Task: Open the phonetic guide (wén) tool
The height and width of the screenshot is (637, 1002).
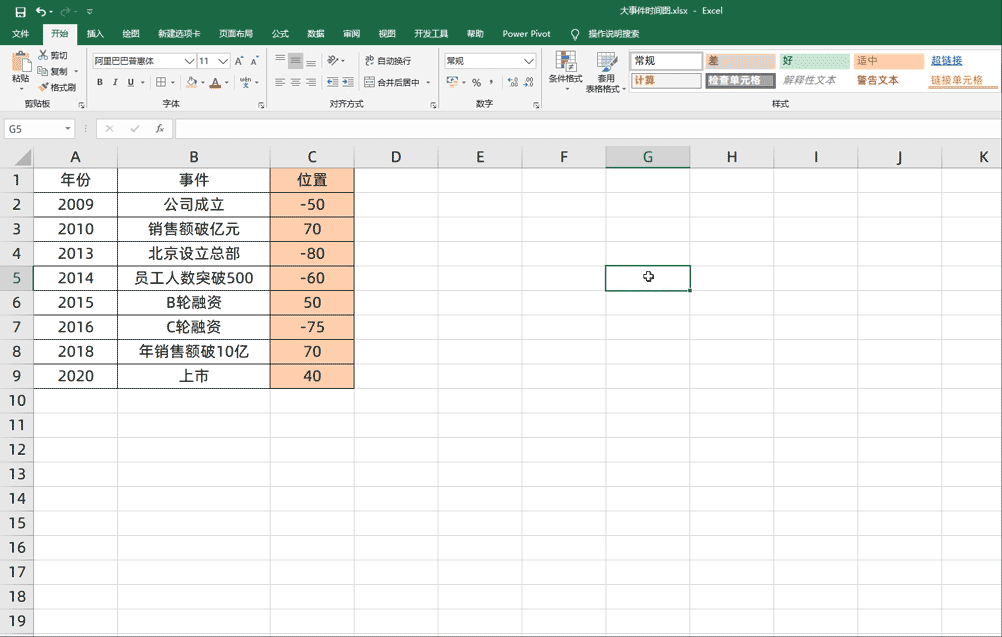Action: [245, 82]
